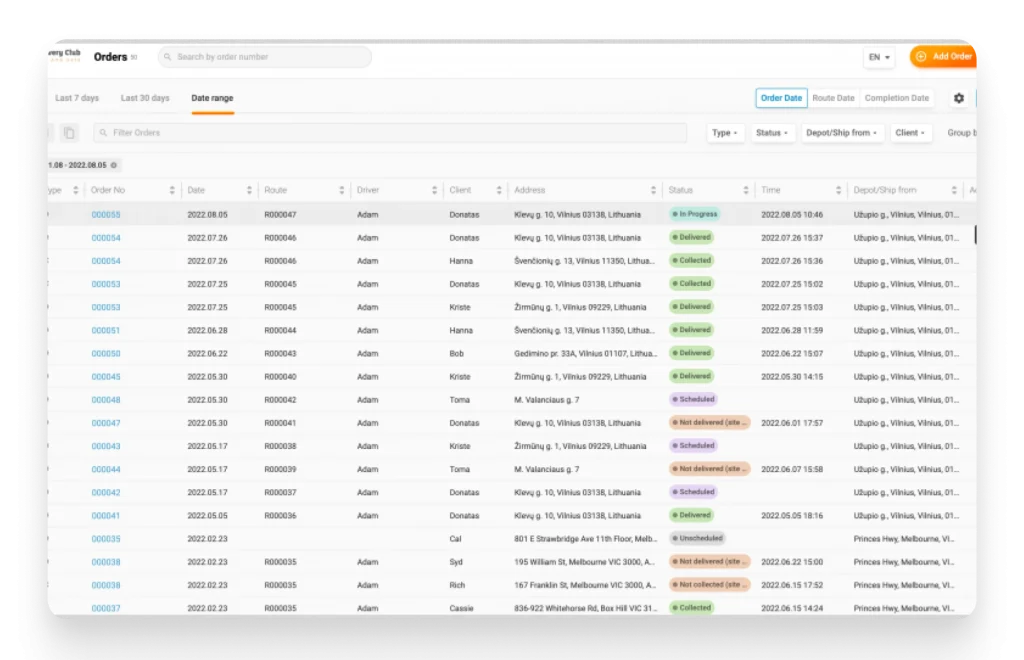Switch sorting to Completion Date
The height and width of the screenshot is (660, 1024).
[896, 98]
